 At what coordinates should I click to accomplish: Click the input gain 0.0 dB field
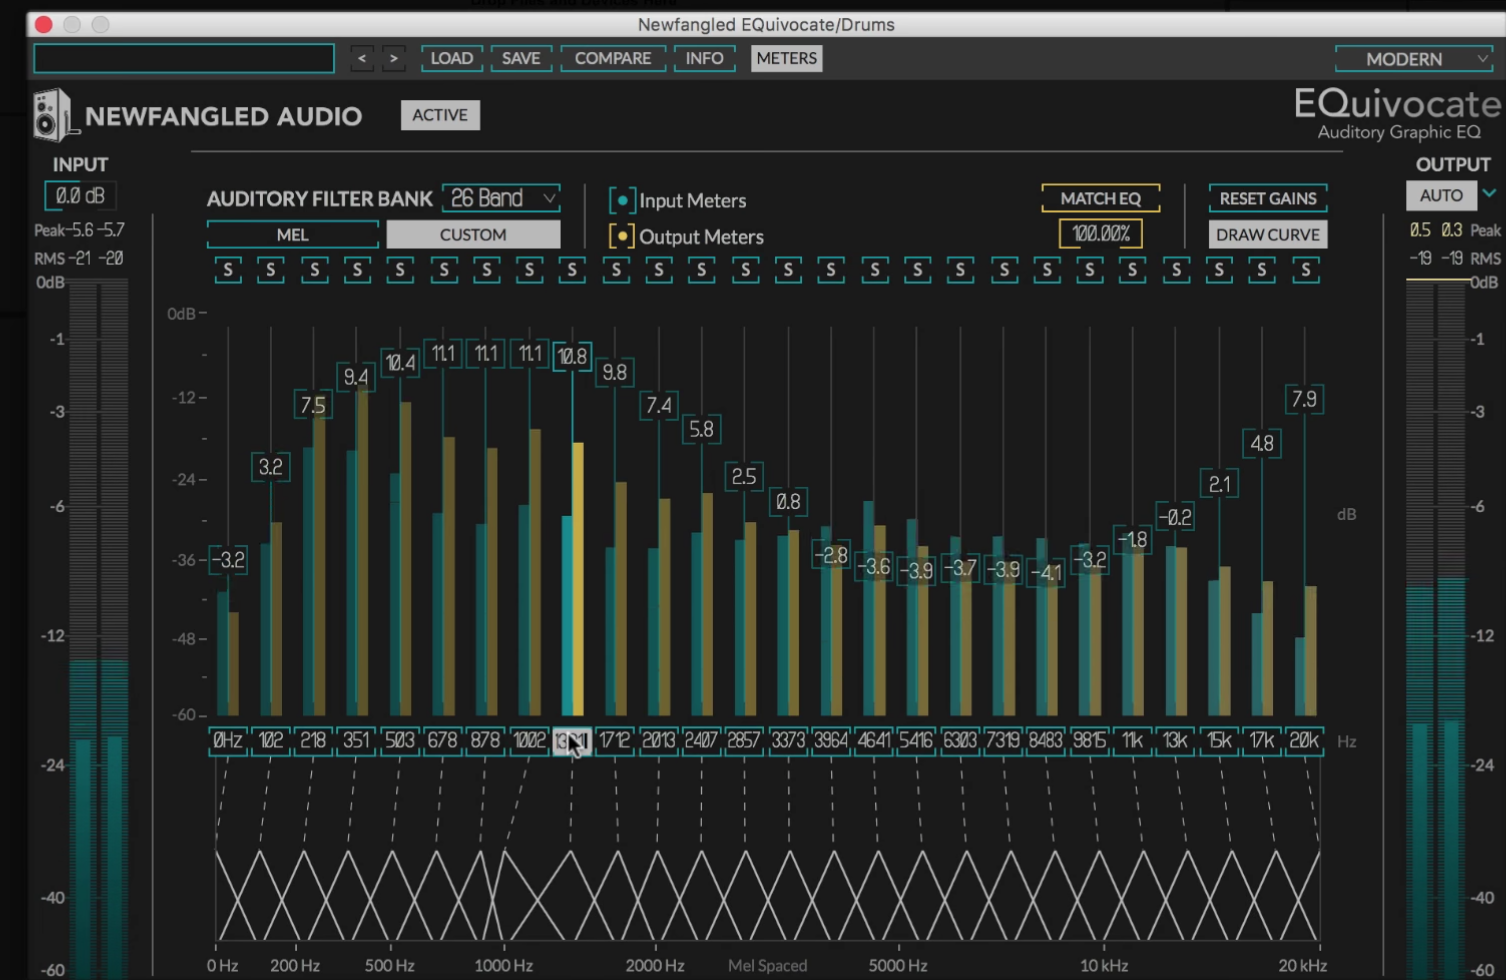(x=80, y=196)
